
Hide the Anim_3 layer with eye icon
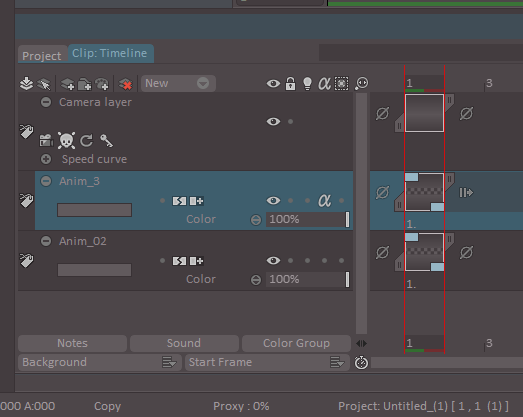click(273, 200)
